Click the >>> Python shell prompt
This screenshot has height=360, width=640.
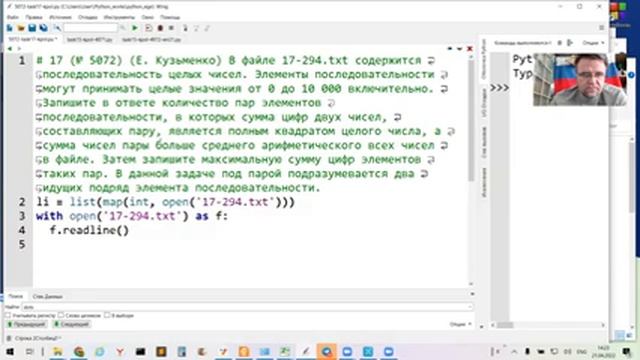(x=500, y=87)
